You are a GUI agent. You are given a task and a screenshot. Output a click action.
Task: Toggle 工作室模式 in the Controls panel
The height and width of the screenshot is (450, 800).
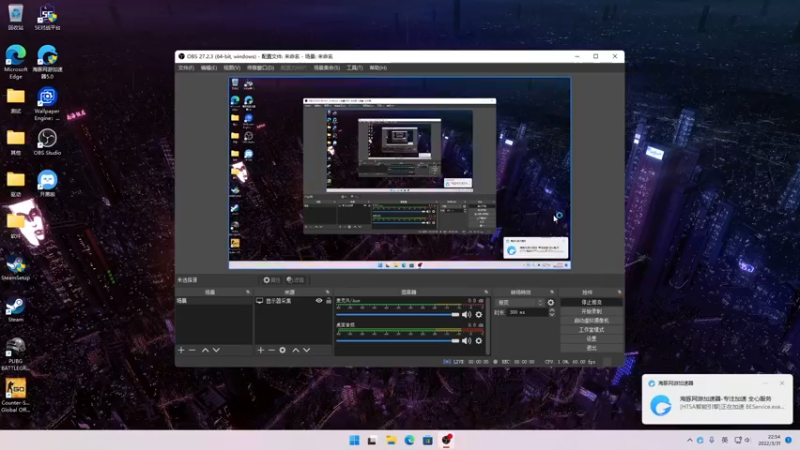coord(591,330)
